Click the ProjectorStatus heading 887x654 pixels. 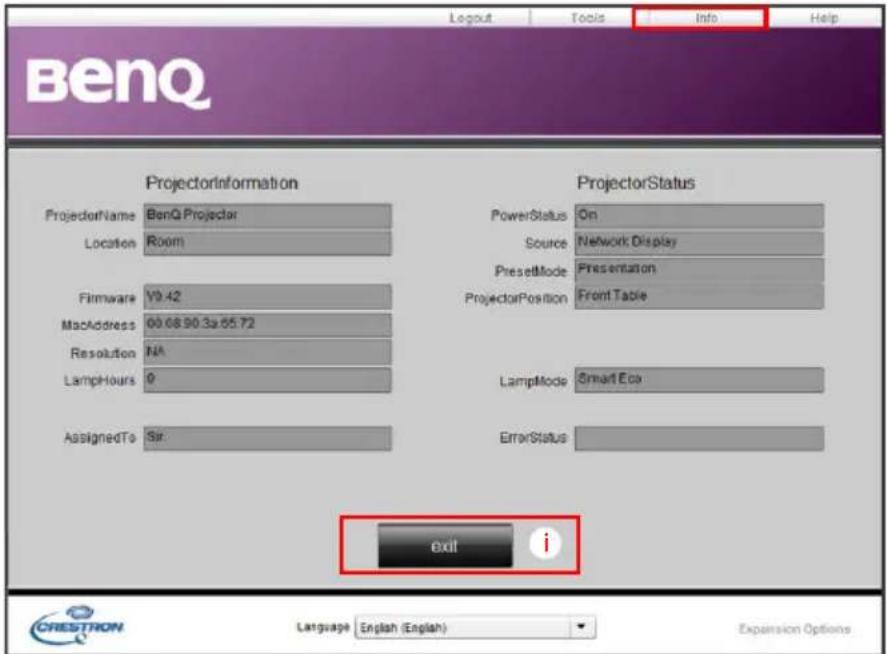coord(636,183)
